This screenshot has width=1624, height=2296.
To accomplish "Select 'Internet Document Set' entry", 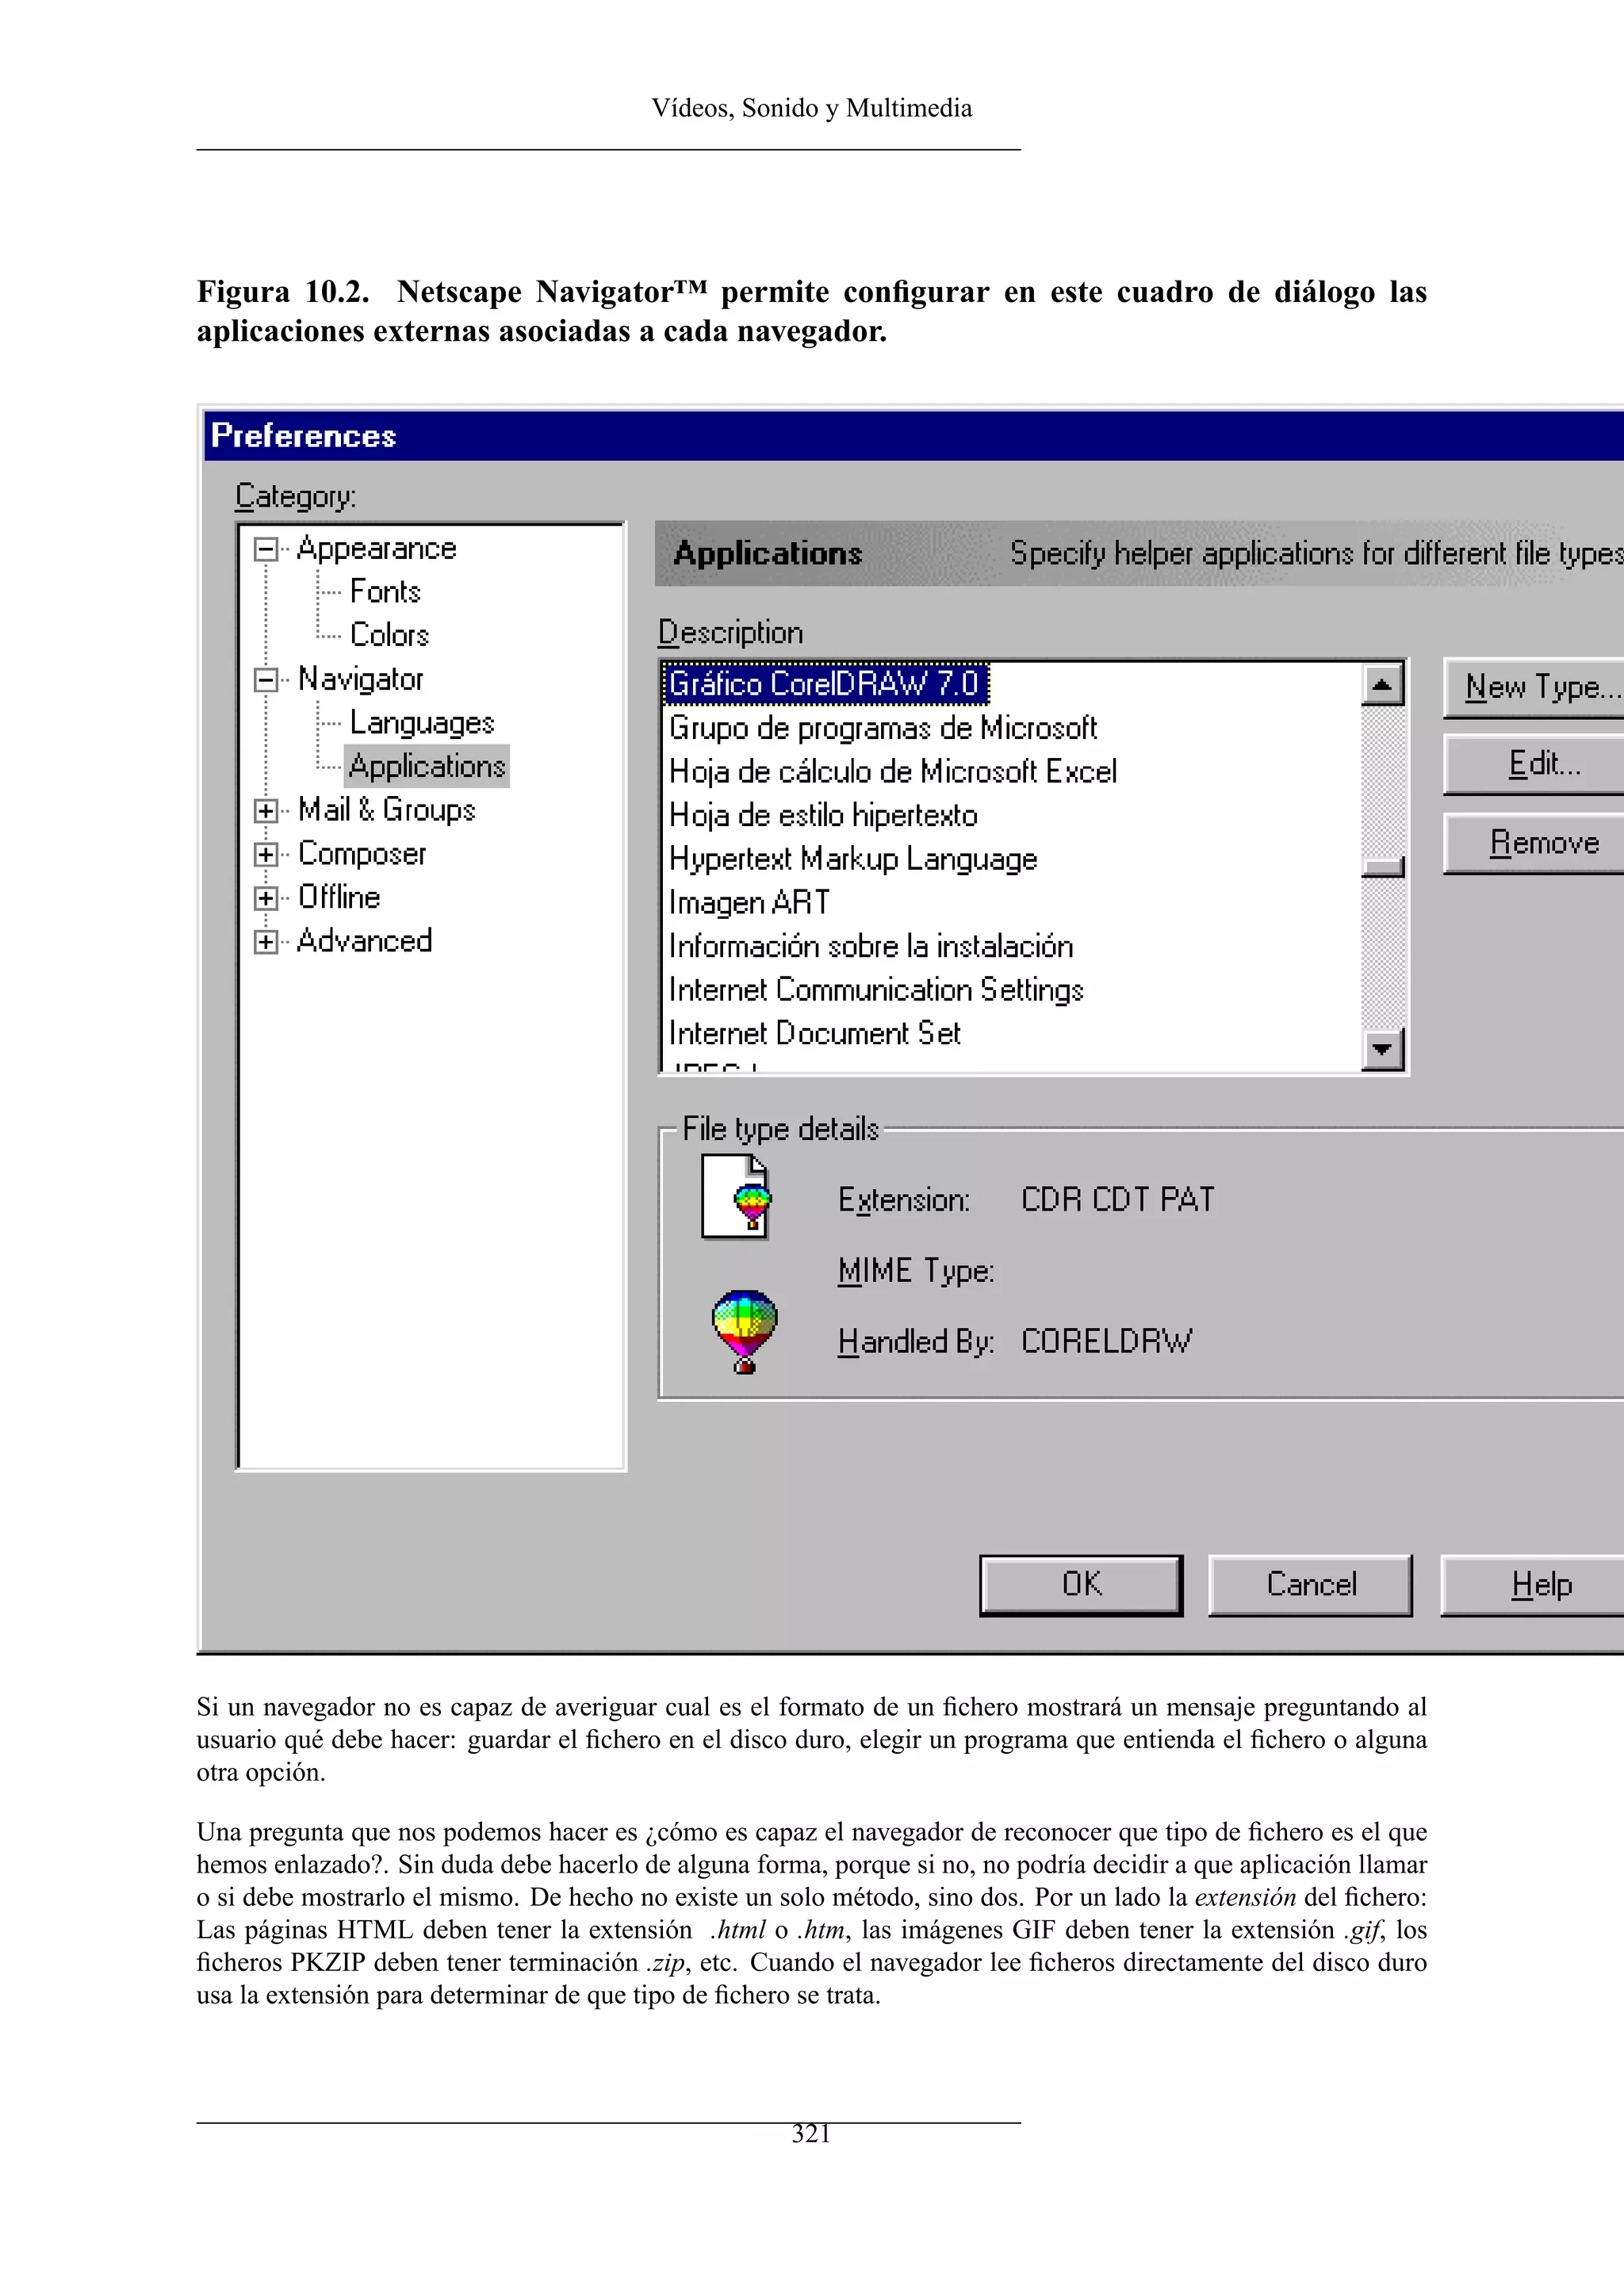I will (815, 1034).
